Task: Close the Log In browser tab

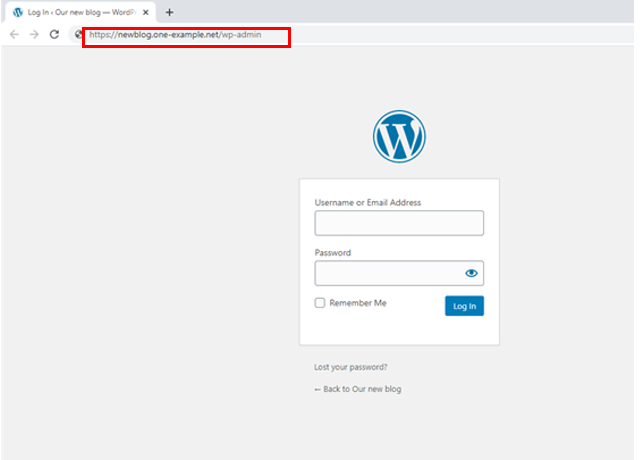Action: (146, 12)
